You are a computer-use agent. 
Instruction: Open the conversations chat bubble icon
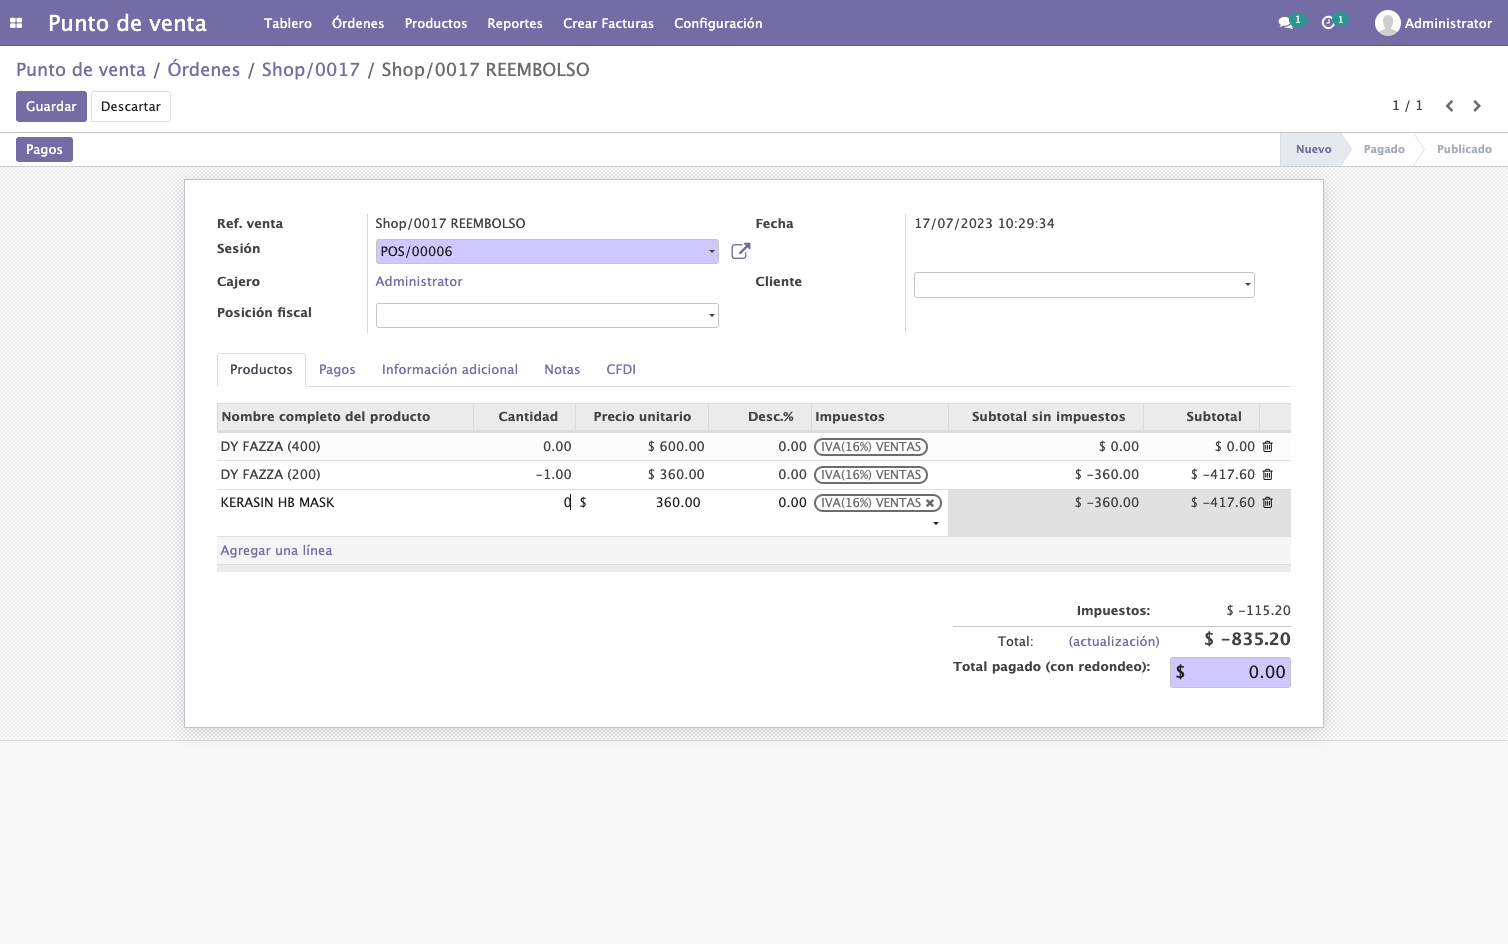tap(1286, 23)
